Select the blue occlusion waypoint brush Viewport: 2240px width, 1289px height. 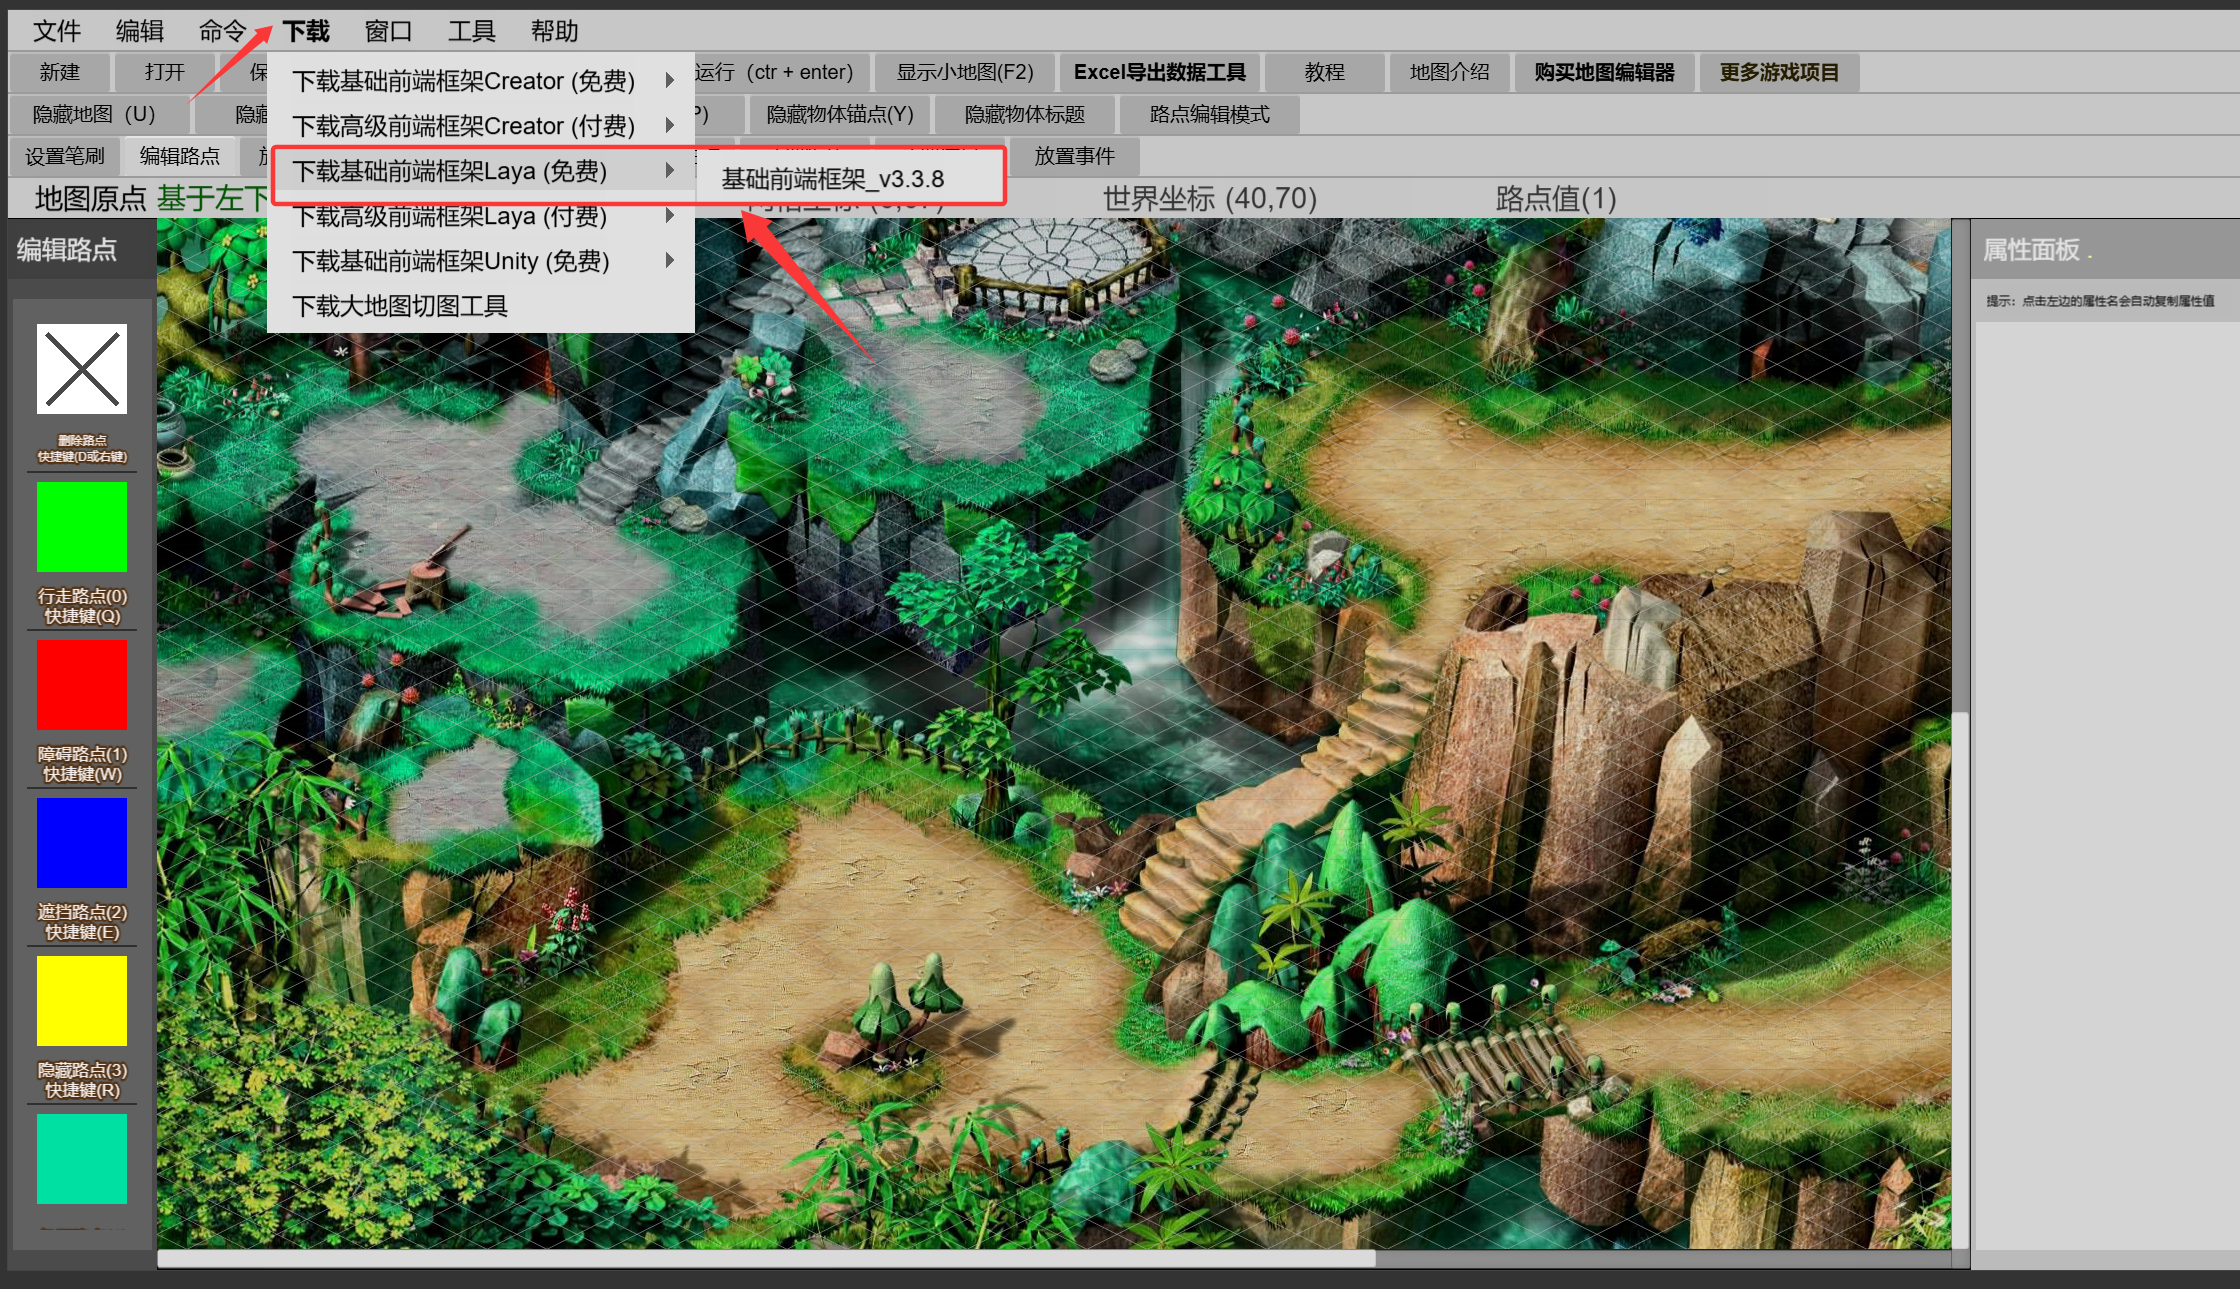pos(82,843)
